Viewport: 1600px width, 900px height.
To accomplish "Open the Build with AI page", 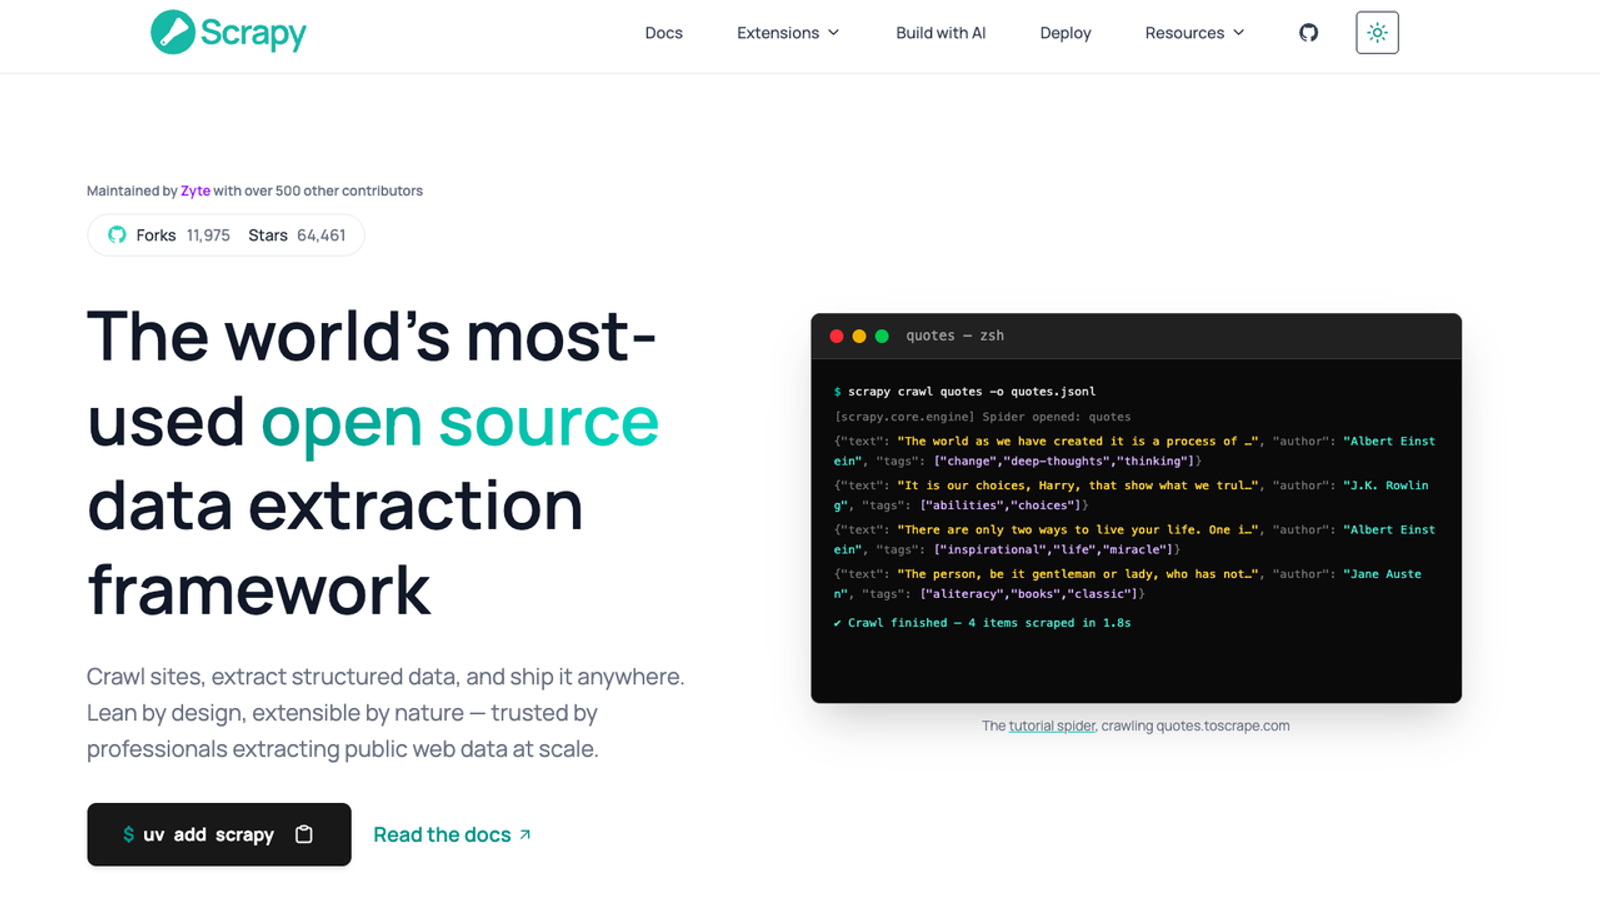I will (x=941, y=33).
